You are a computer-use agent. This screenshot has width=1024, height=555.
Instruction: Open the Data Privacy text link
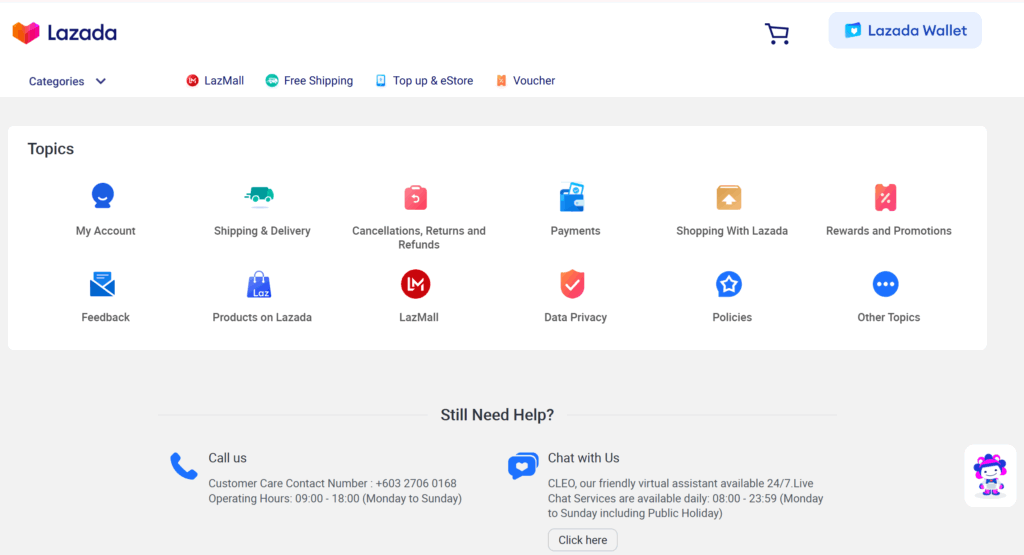(x=575, y=317)
